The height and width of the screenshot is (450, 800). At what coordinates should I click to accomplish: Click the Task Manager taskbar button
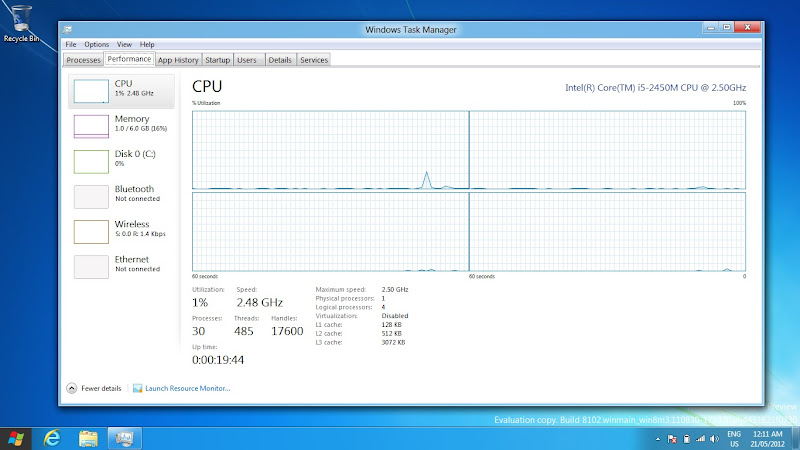124,439
